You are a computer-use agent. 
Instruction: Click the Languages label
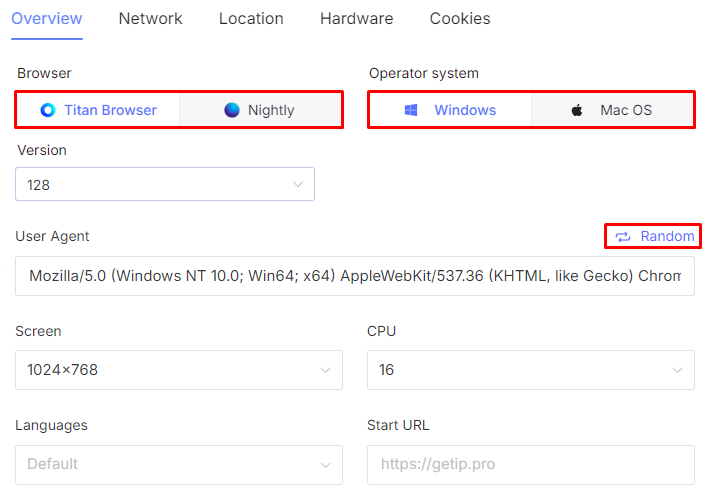click(x=51, y=425)
